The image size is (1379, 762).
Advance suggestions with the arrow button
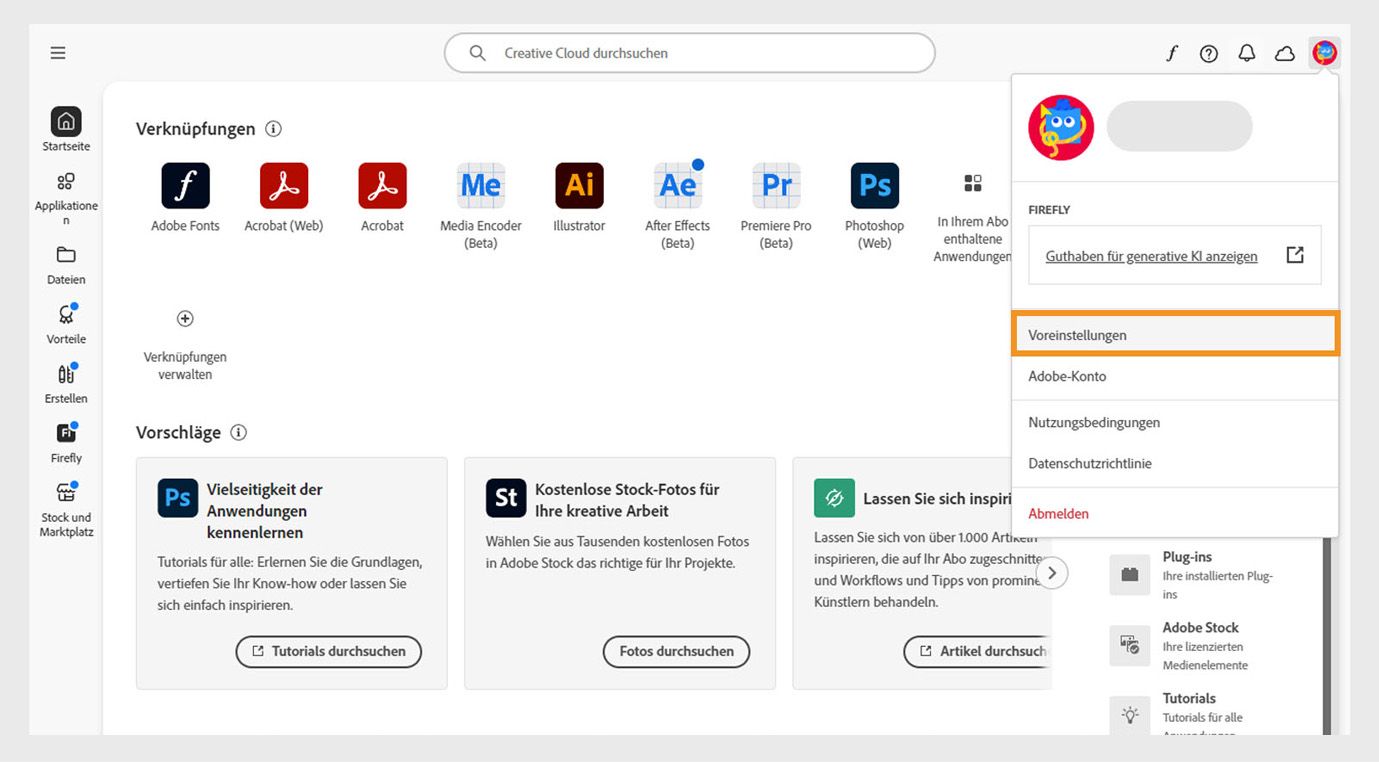pyautogui.click(x=1052, y=573)
